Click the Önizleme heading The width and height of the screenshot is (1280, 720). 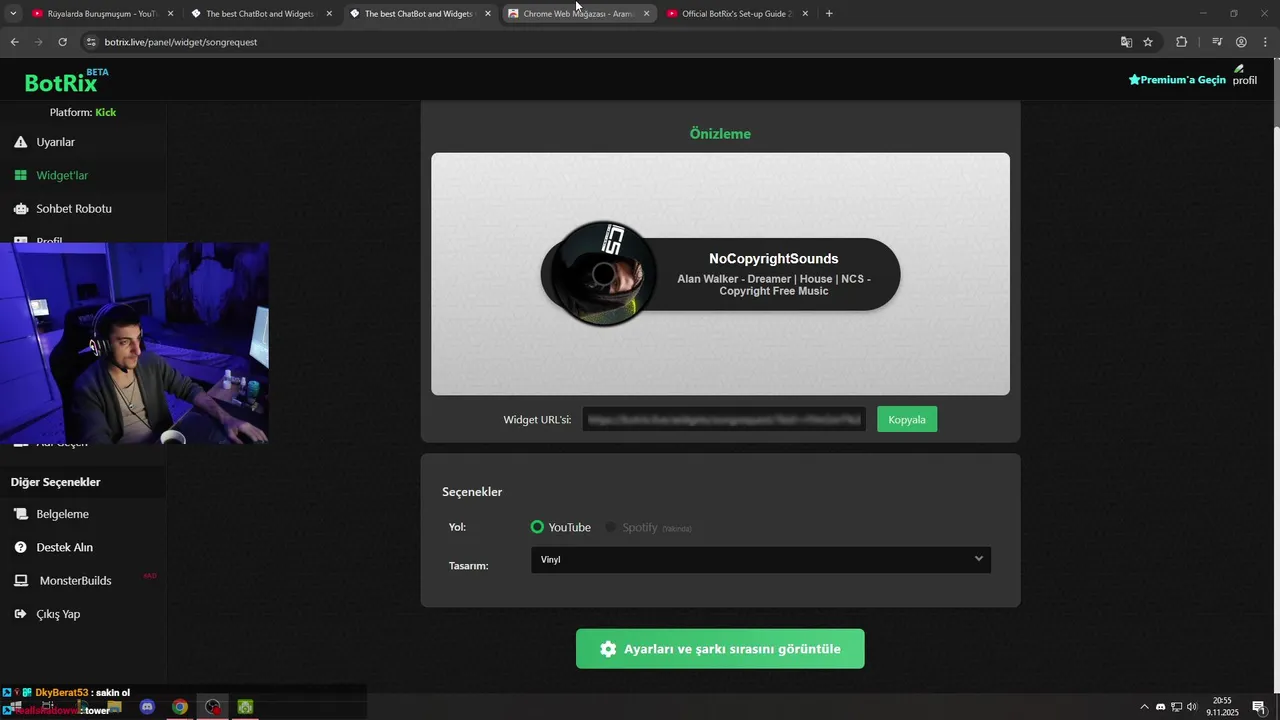click(x=720, y=134)
